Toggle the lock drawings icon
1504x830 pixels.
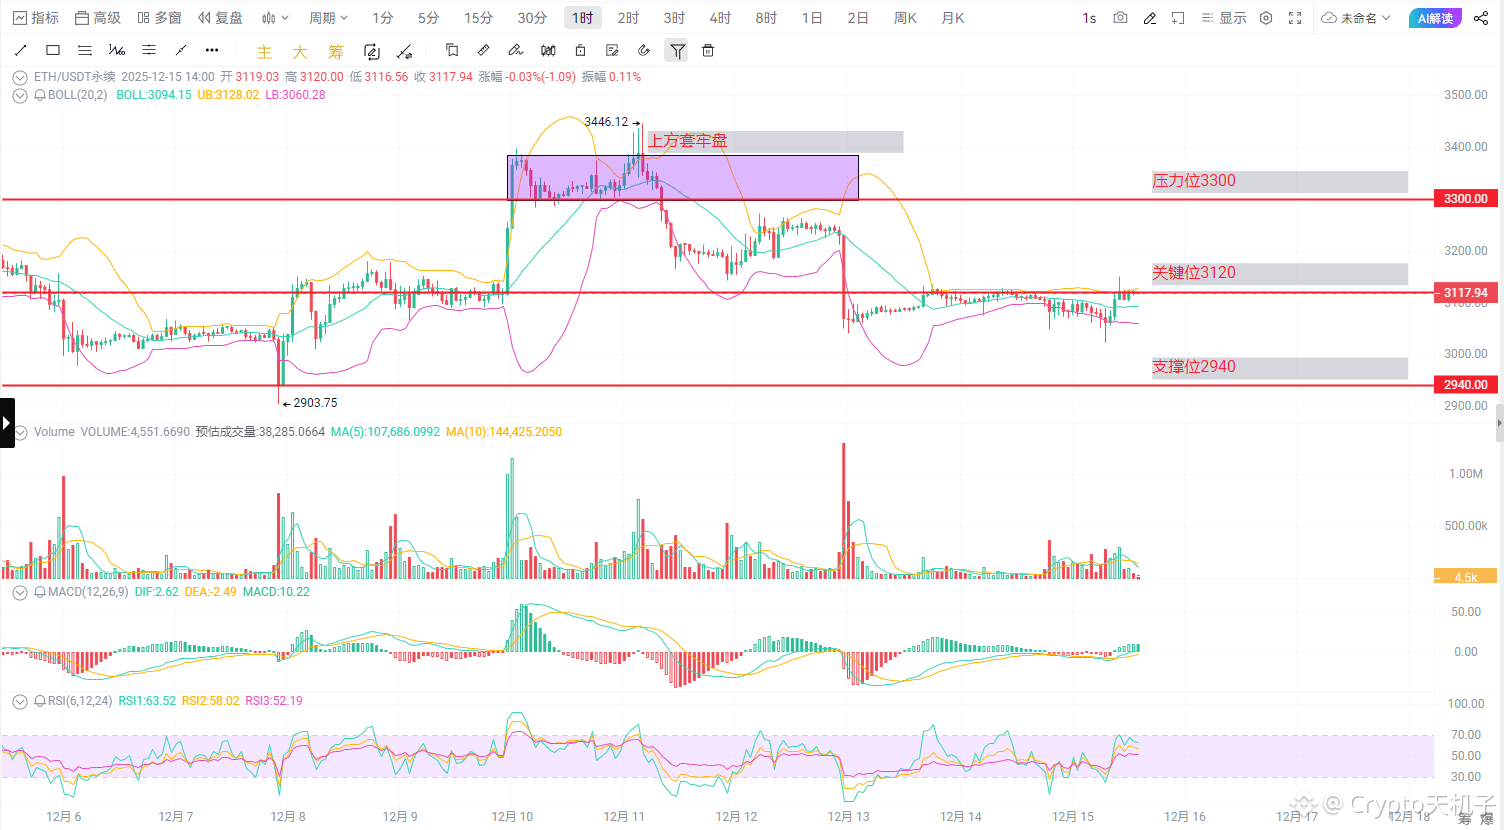coord(580,50)
